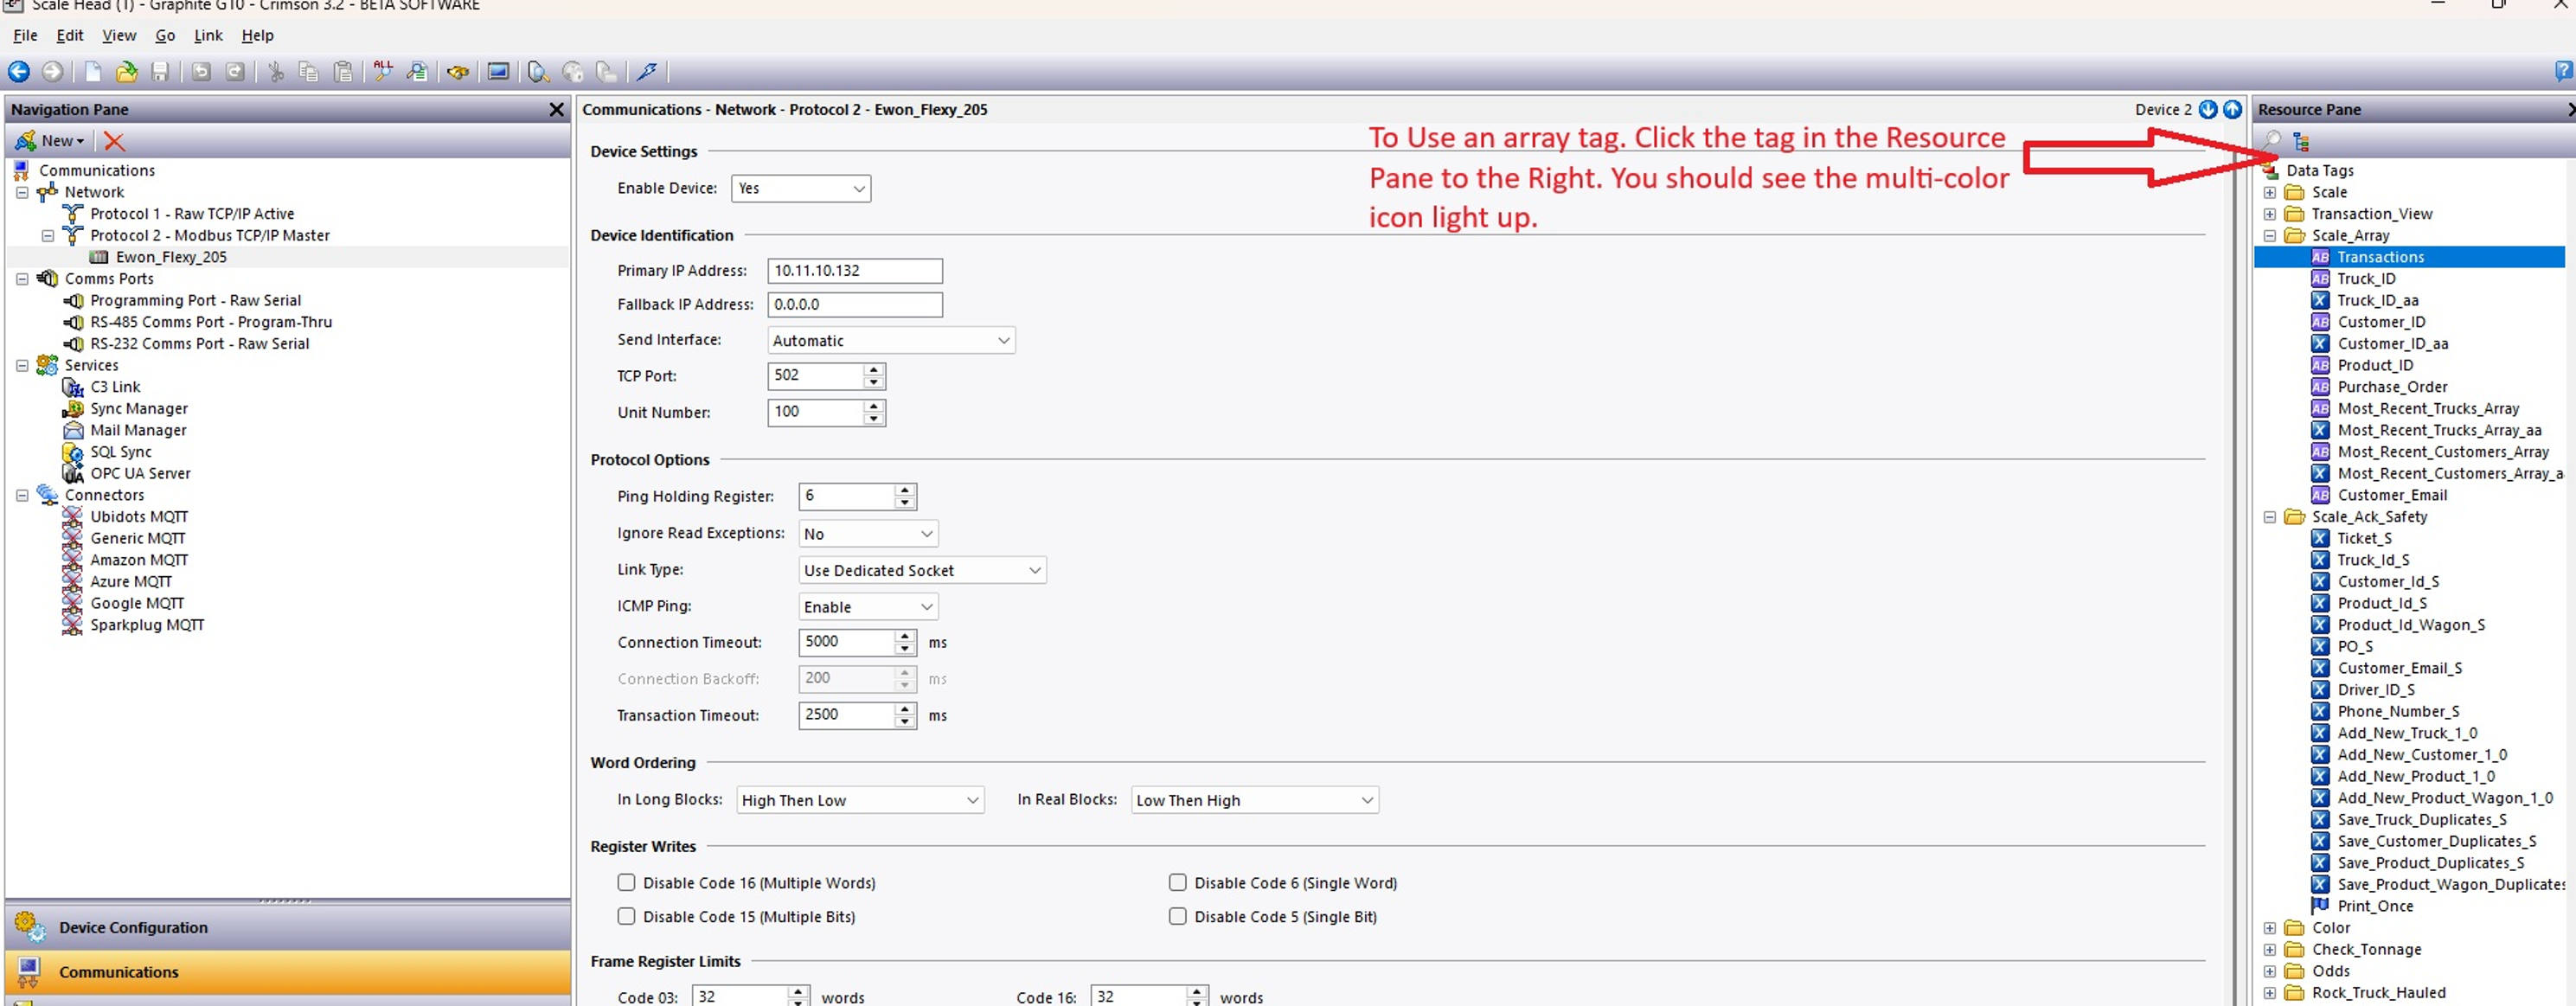Click the find-in-page magnifier document icon
Screen dimensions: 2576x1006
tap(417, 71)
